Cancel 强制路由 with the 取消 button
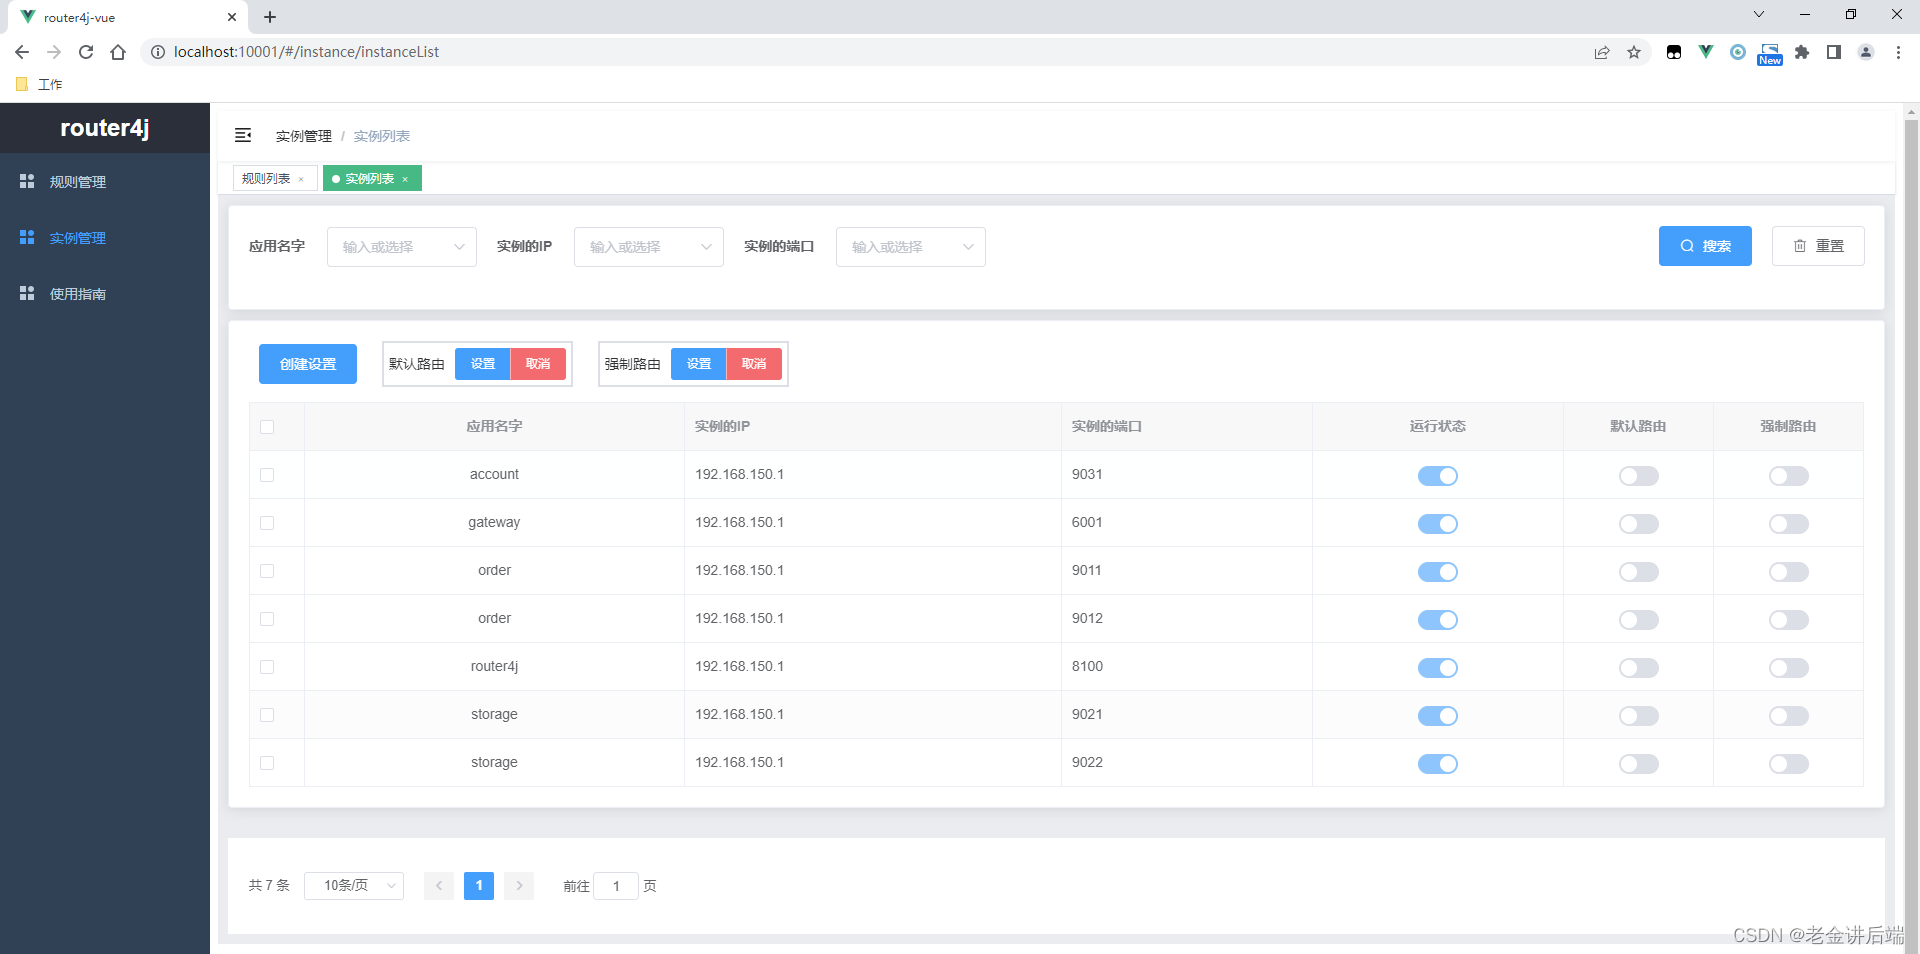Image resolution: width=1920 pixels, height=954 pixels. tap(754, 364)
